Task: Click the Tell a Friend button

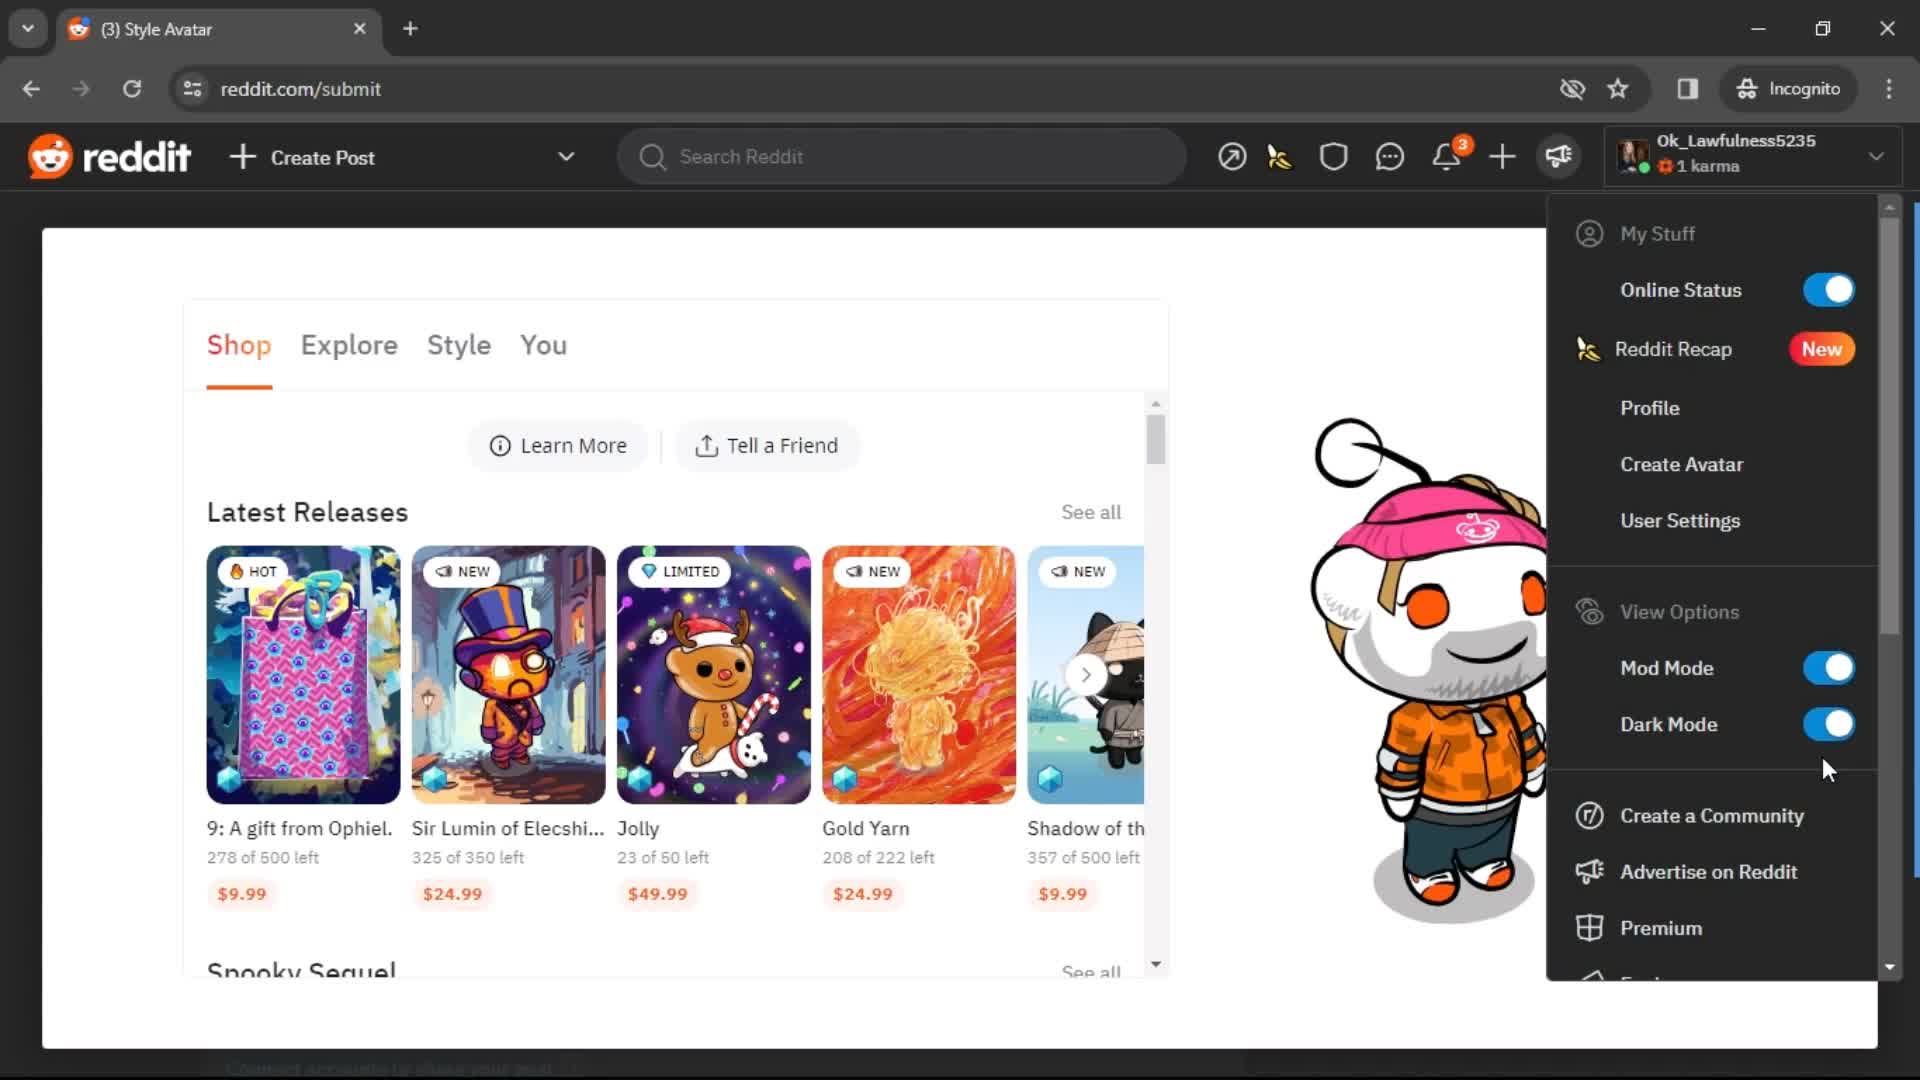Action: [x=767, y=444]
